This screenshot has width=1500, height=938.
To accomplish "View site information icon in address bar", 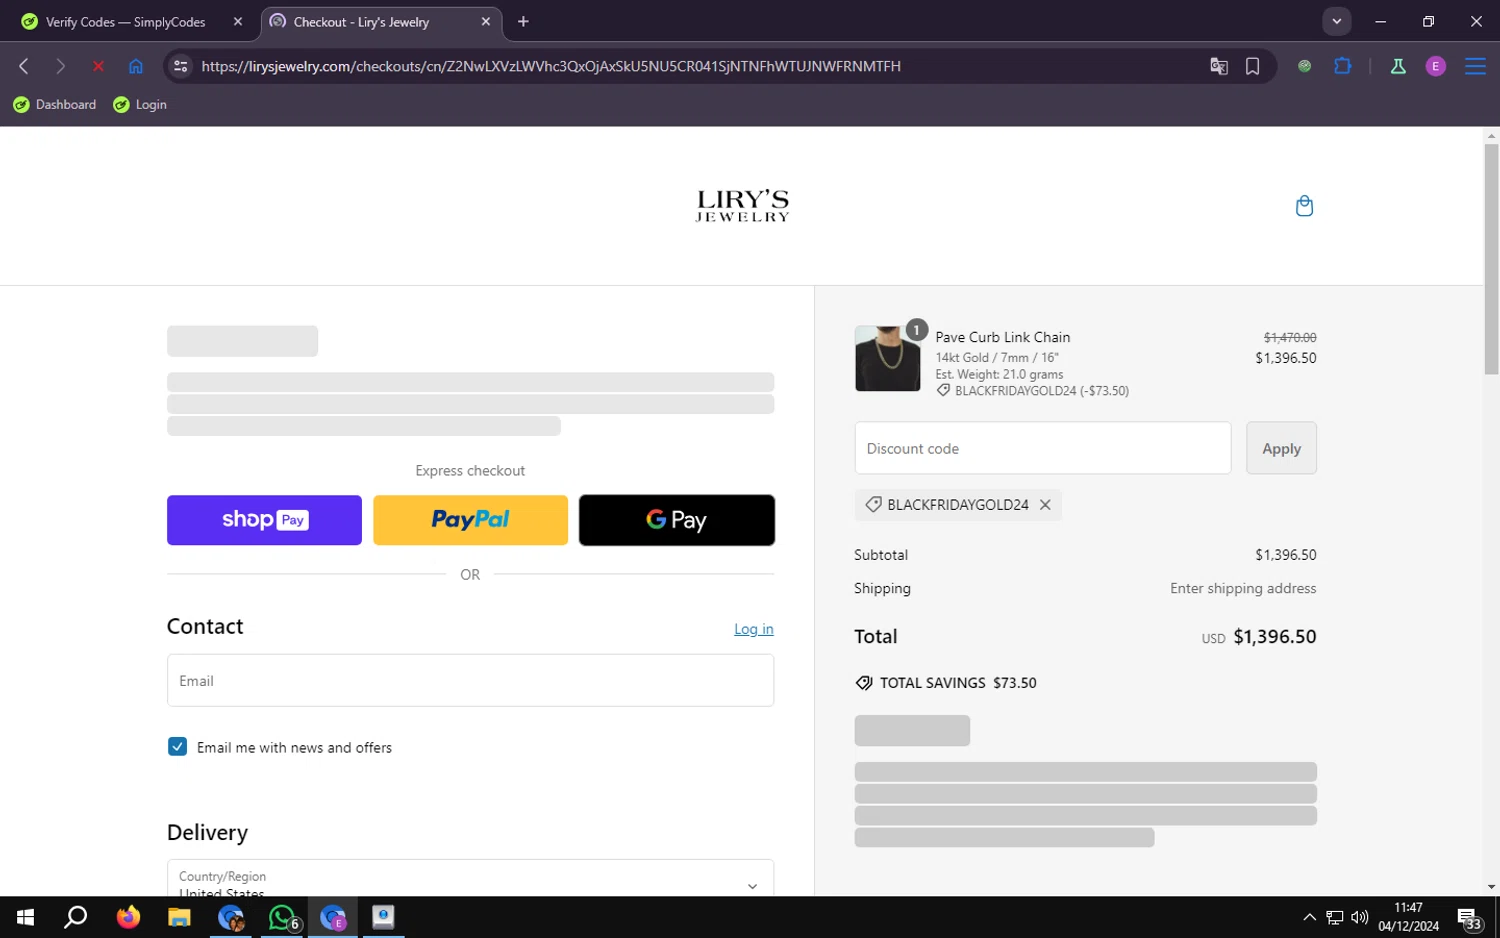I will click(181, 66).
